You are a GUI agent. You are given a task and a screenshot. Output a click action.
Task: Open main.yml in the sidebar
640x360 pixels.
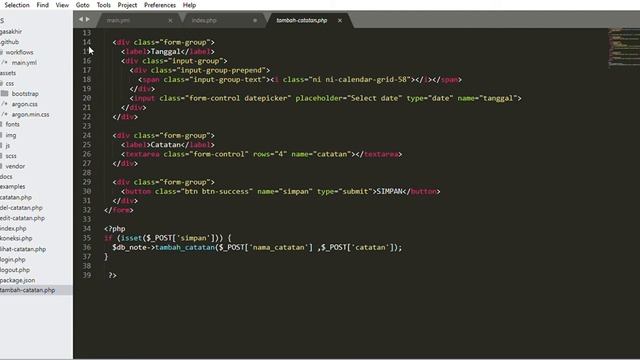(24, 62)
